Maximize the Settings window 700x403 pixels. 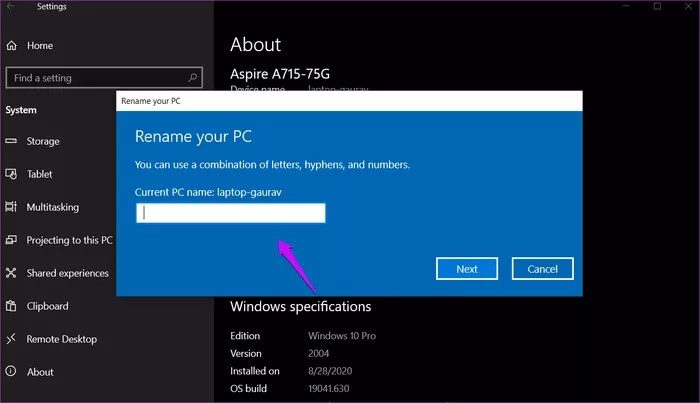657,6
